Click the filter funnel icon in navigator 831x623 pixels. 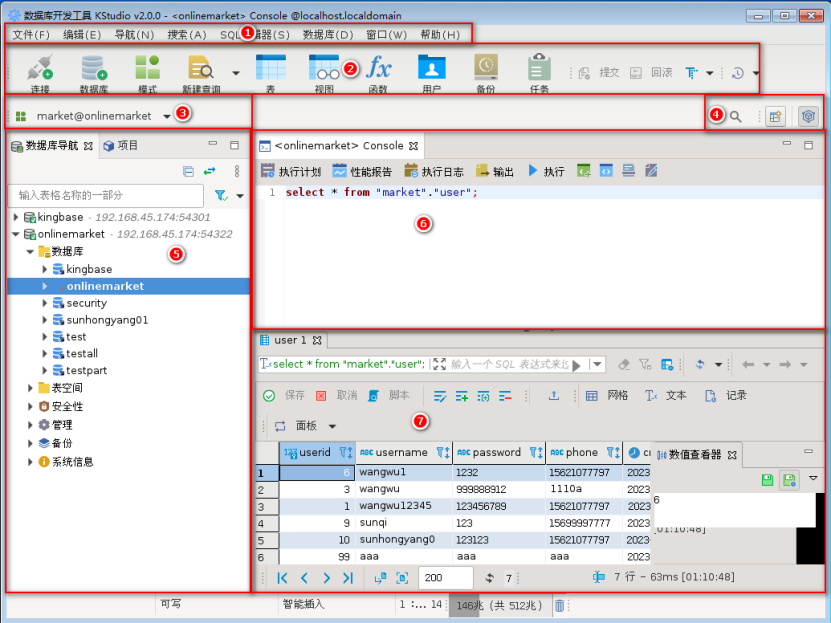point(221,195)
